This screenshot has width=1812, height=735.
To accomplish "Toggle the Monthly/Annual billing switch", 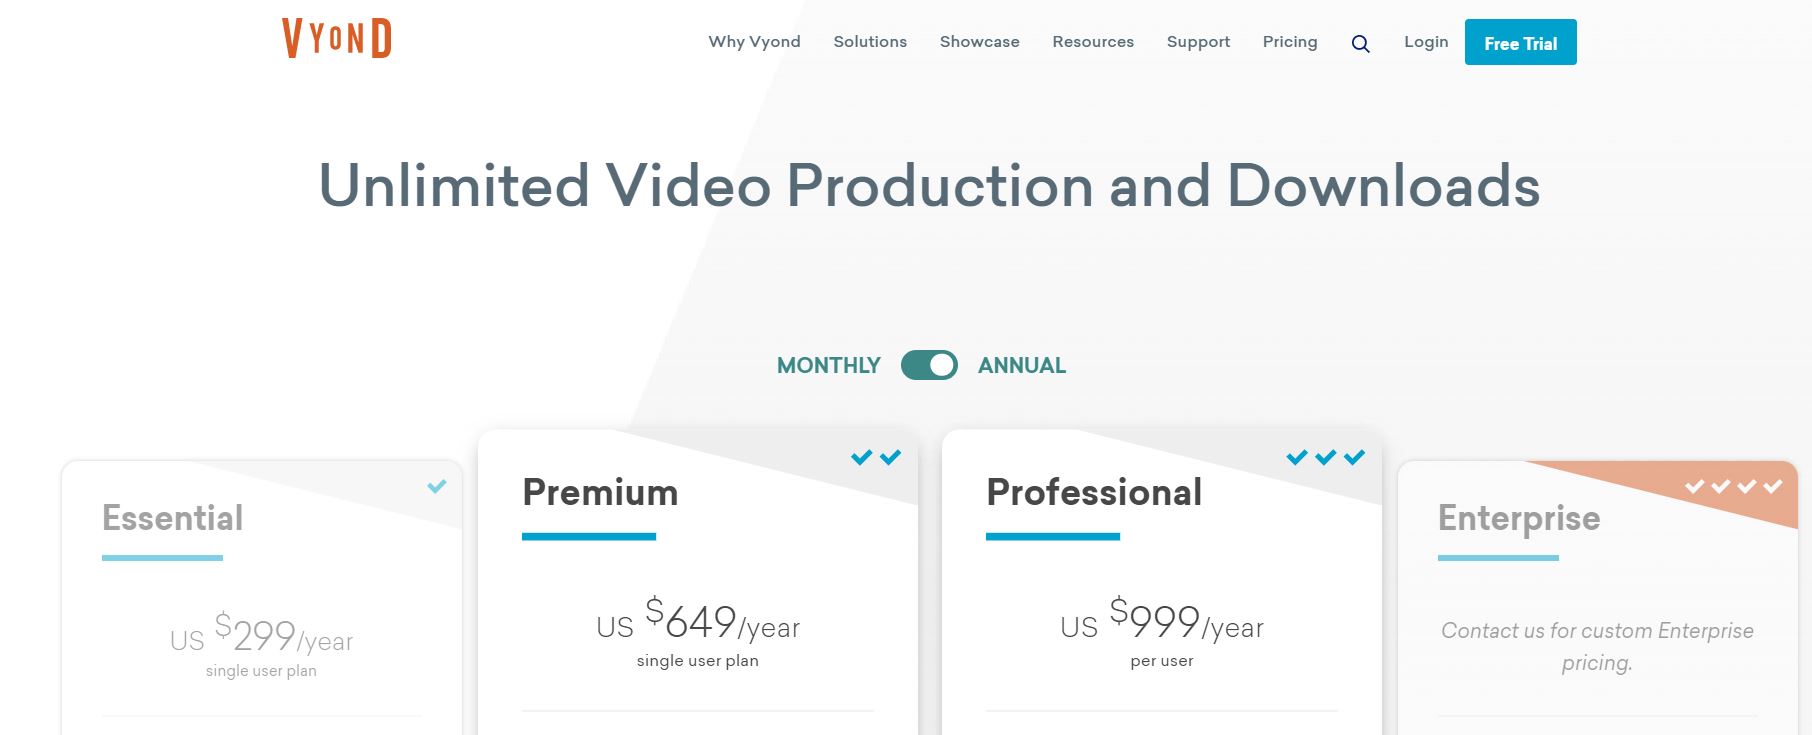I will [x=929, y=365].
